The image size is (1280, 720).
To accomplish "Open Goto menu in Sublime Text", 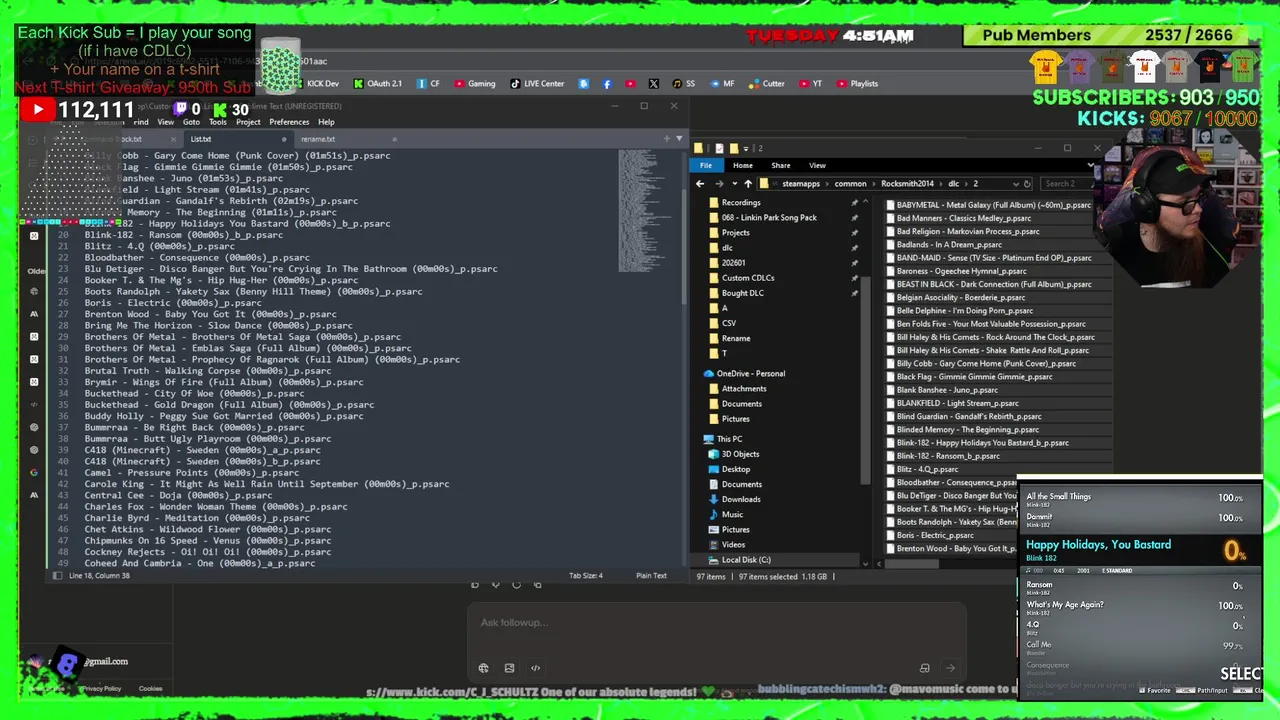I will [191, 122].
